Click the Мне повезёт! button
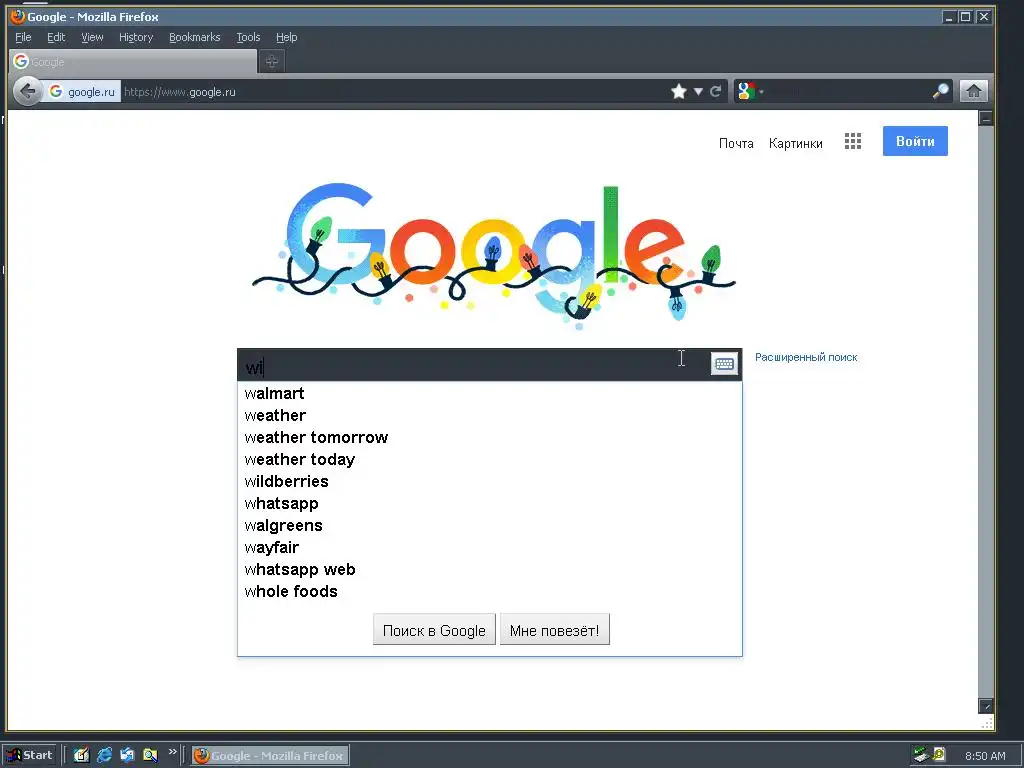1024x768 pixels. [554, 630]
